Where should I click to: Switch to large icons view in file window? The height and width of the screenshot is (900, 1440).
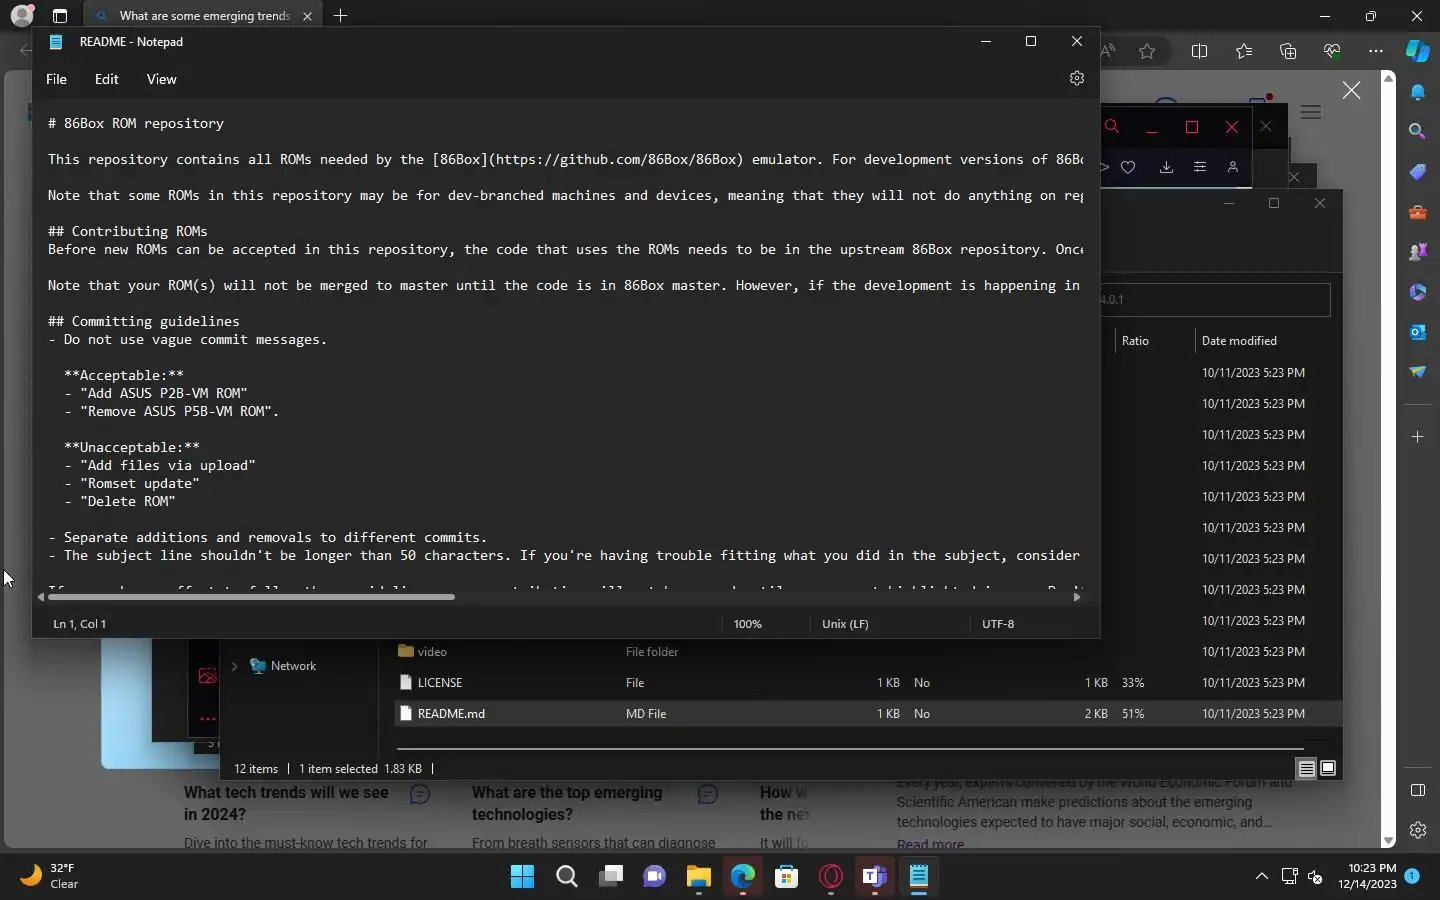[x=1328, y=769]
